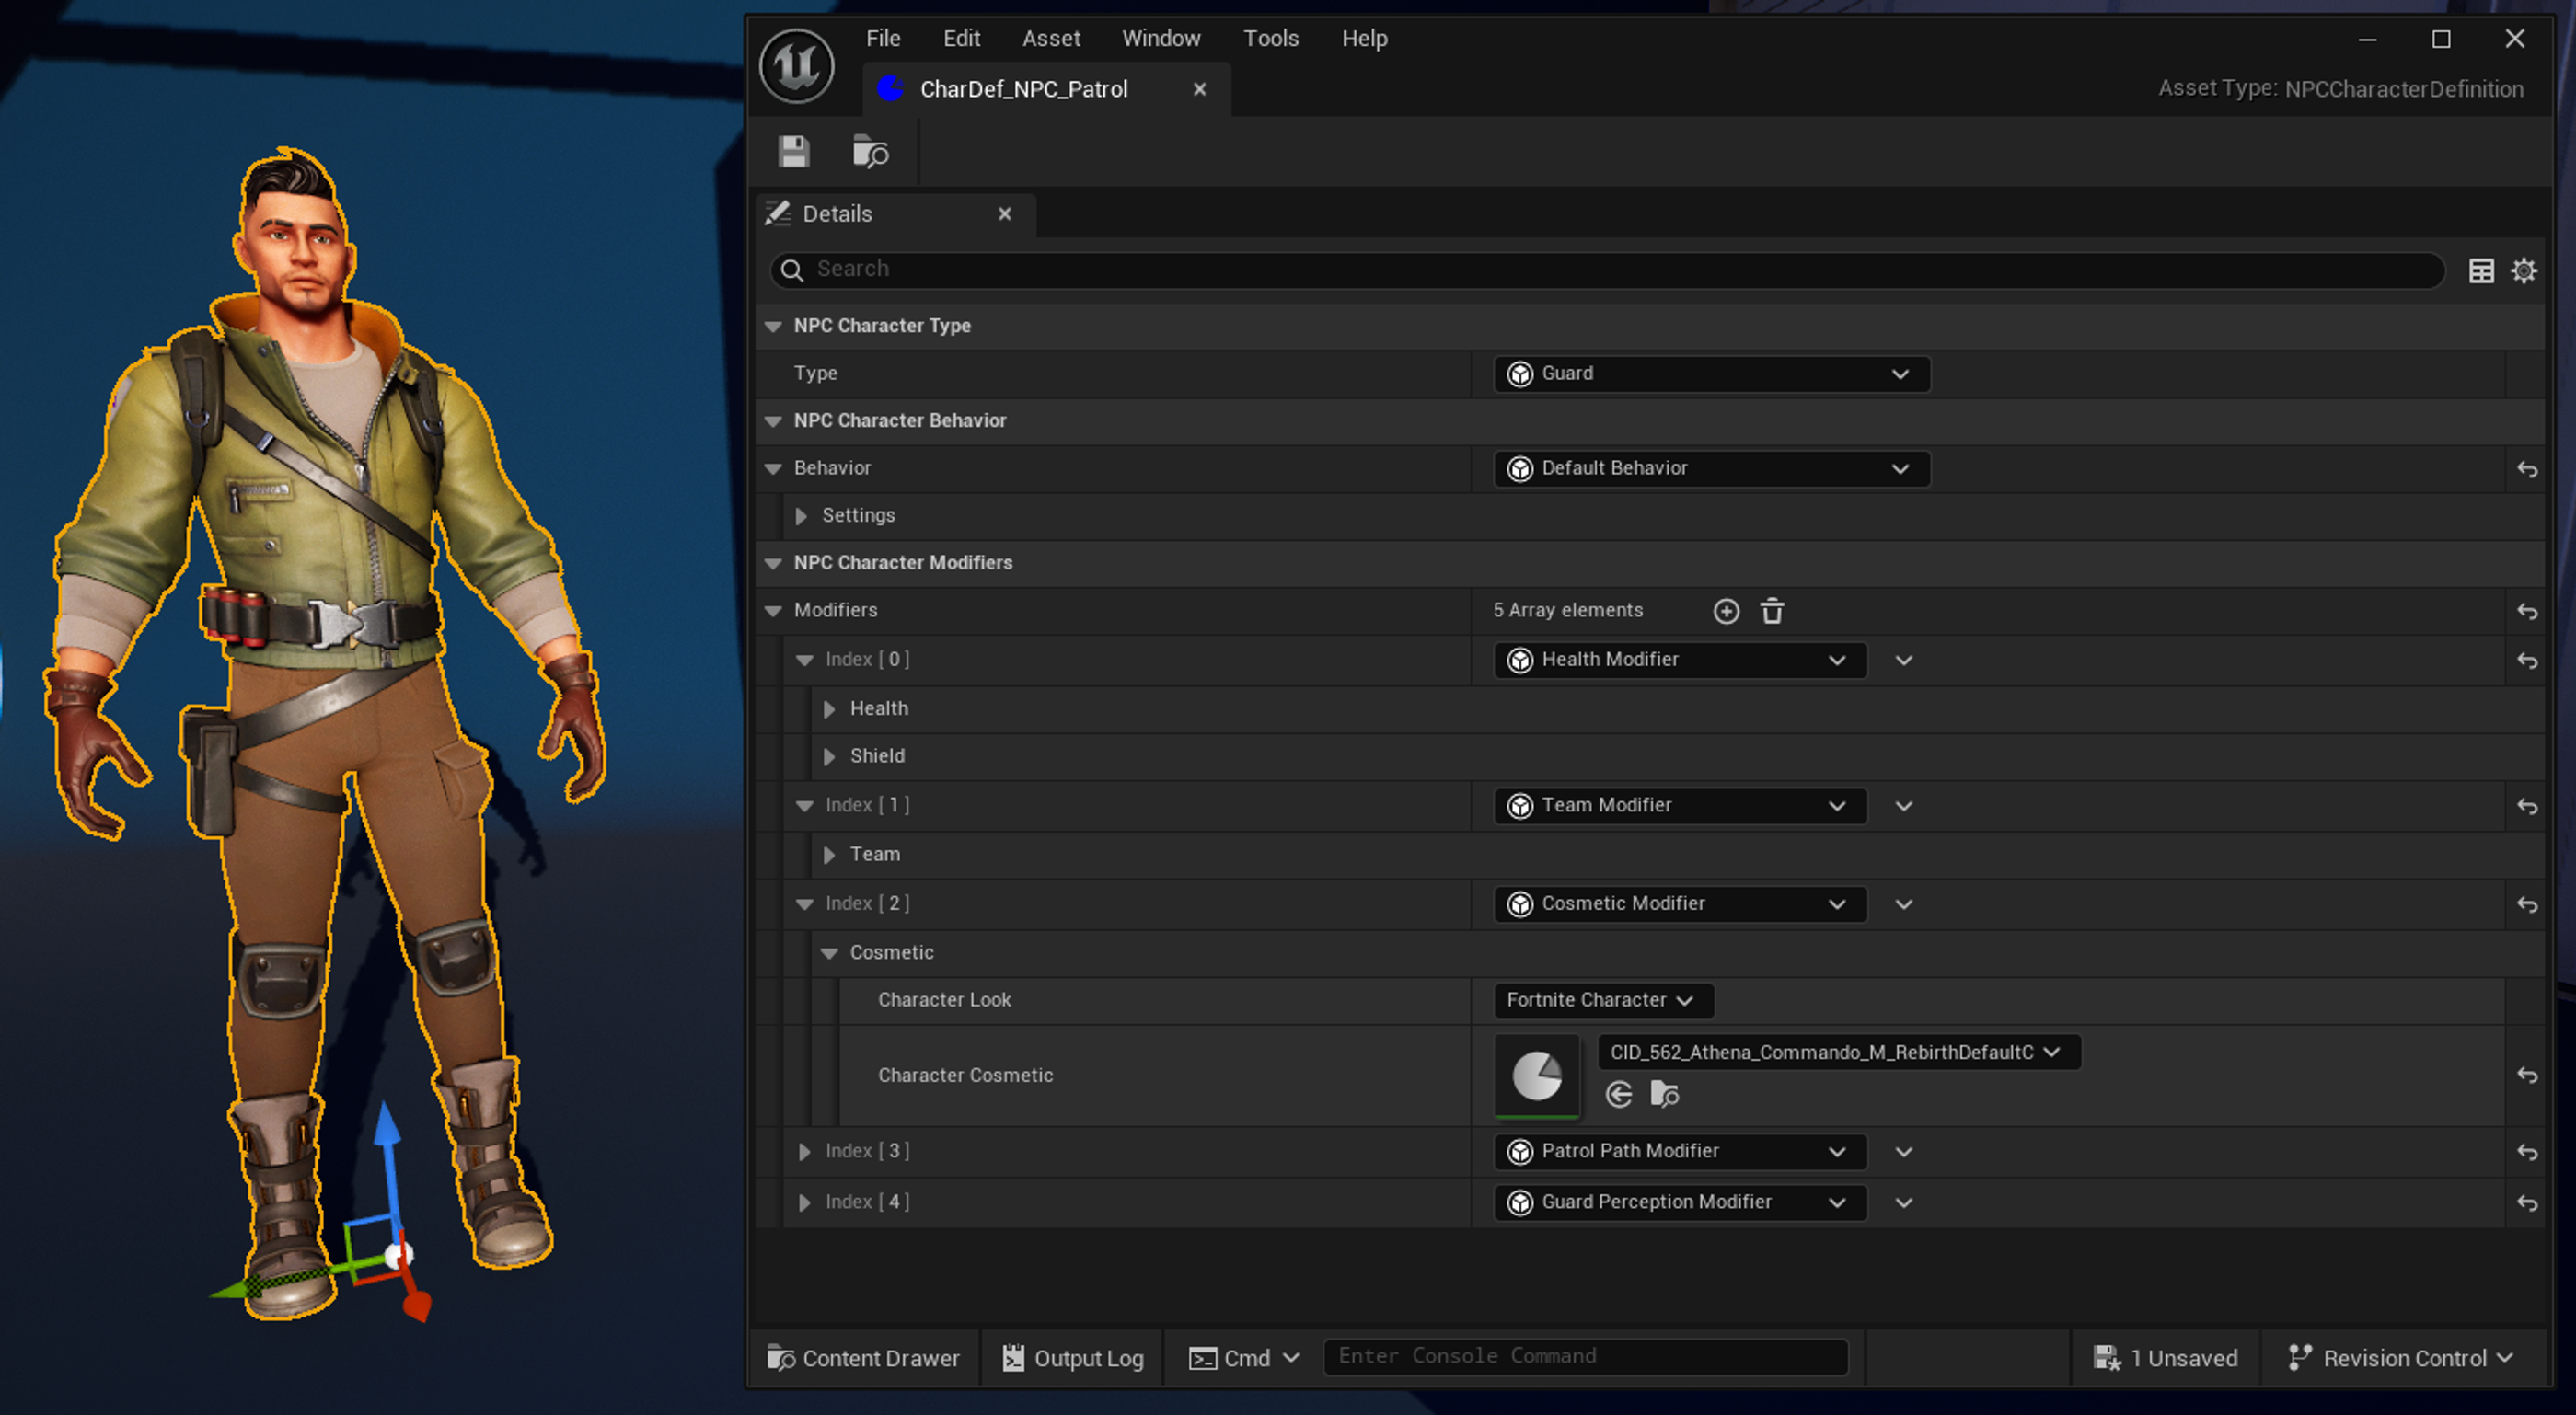Open the Health Modifier dropdown
Viewport: 2576px width, 1415px height.
click(x=1680, y=660)
